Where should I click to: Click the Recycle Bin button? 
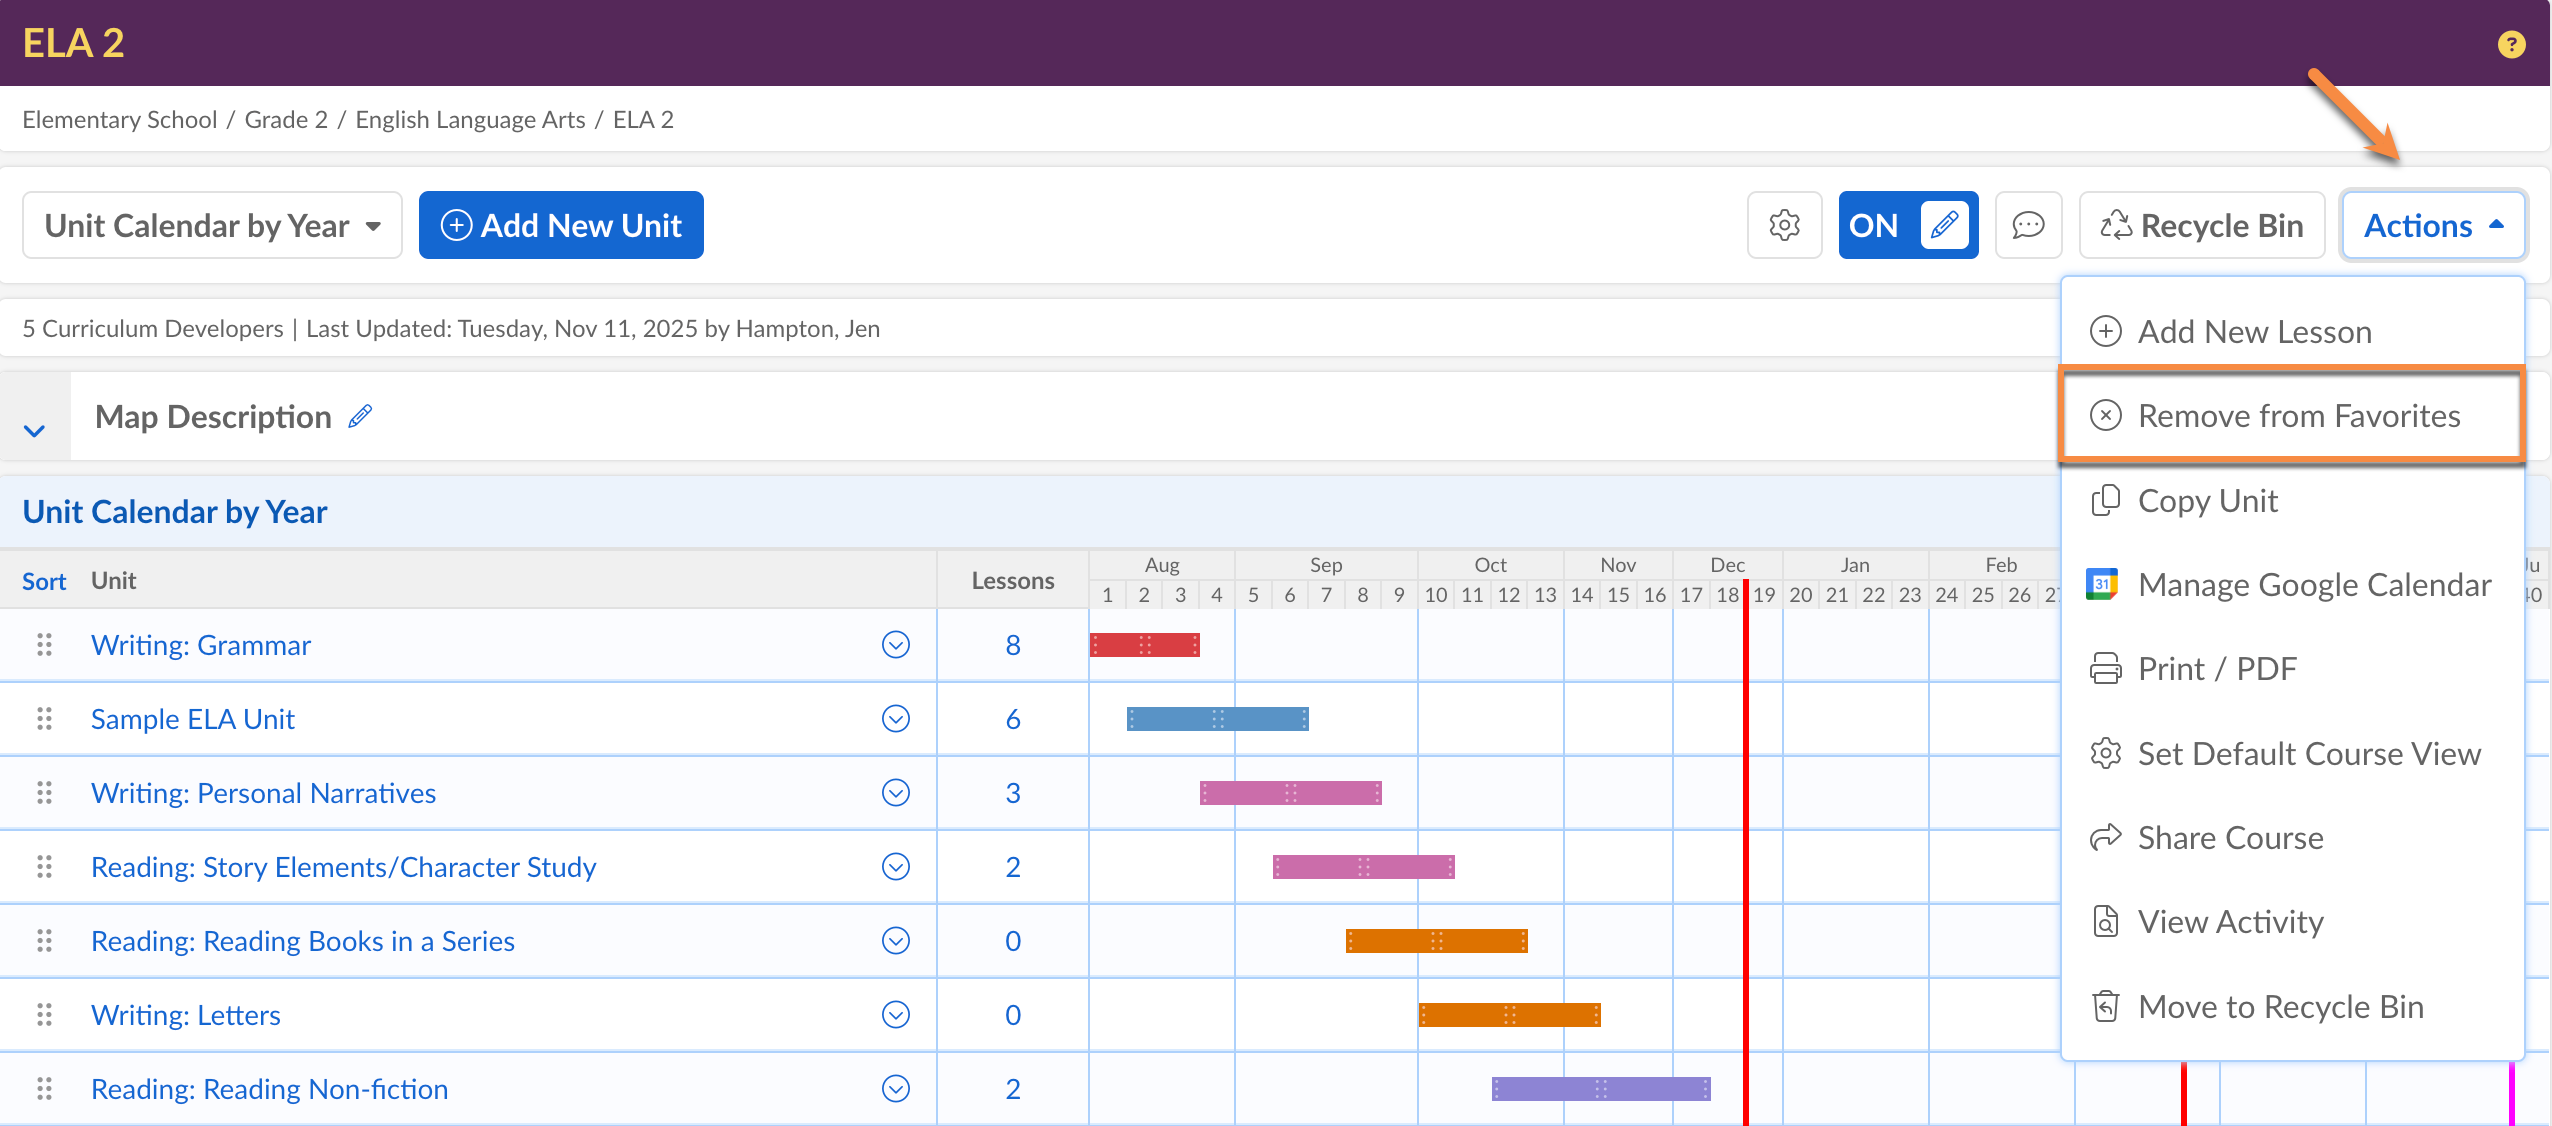pyautogui.click(x=2202, y=225)
